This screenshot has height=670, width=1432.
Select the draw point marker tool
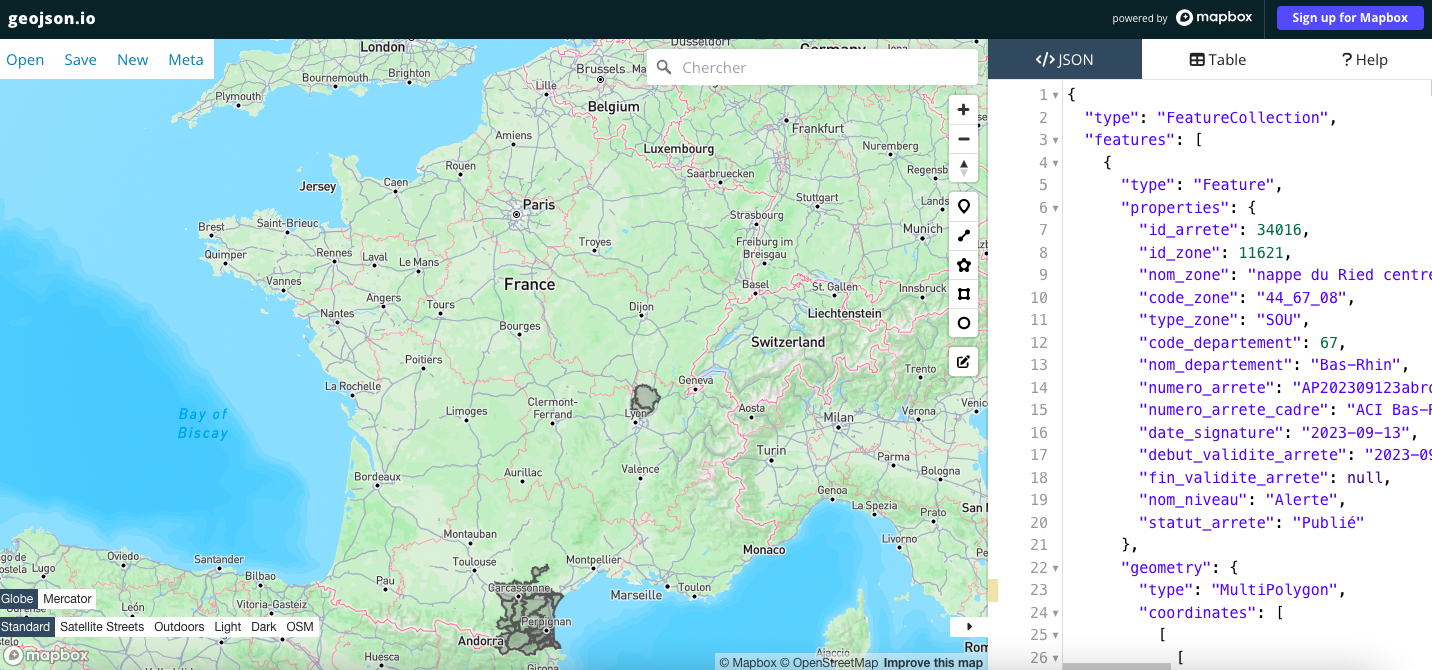click(x=963, y=207)
